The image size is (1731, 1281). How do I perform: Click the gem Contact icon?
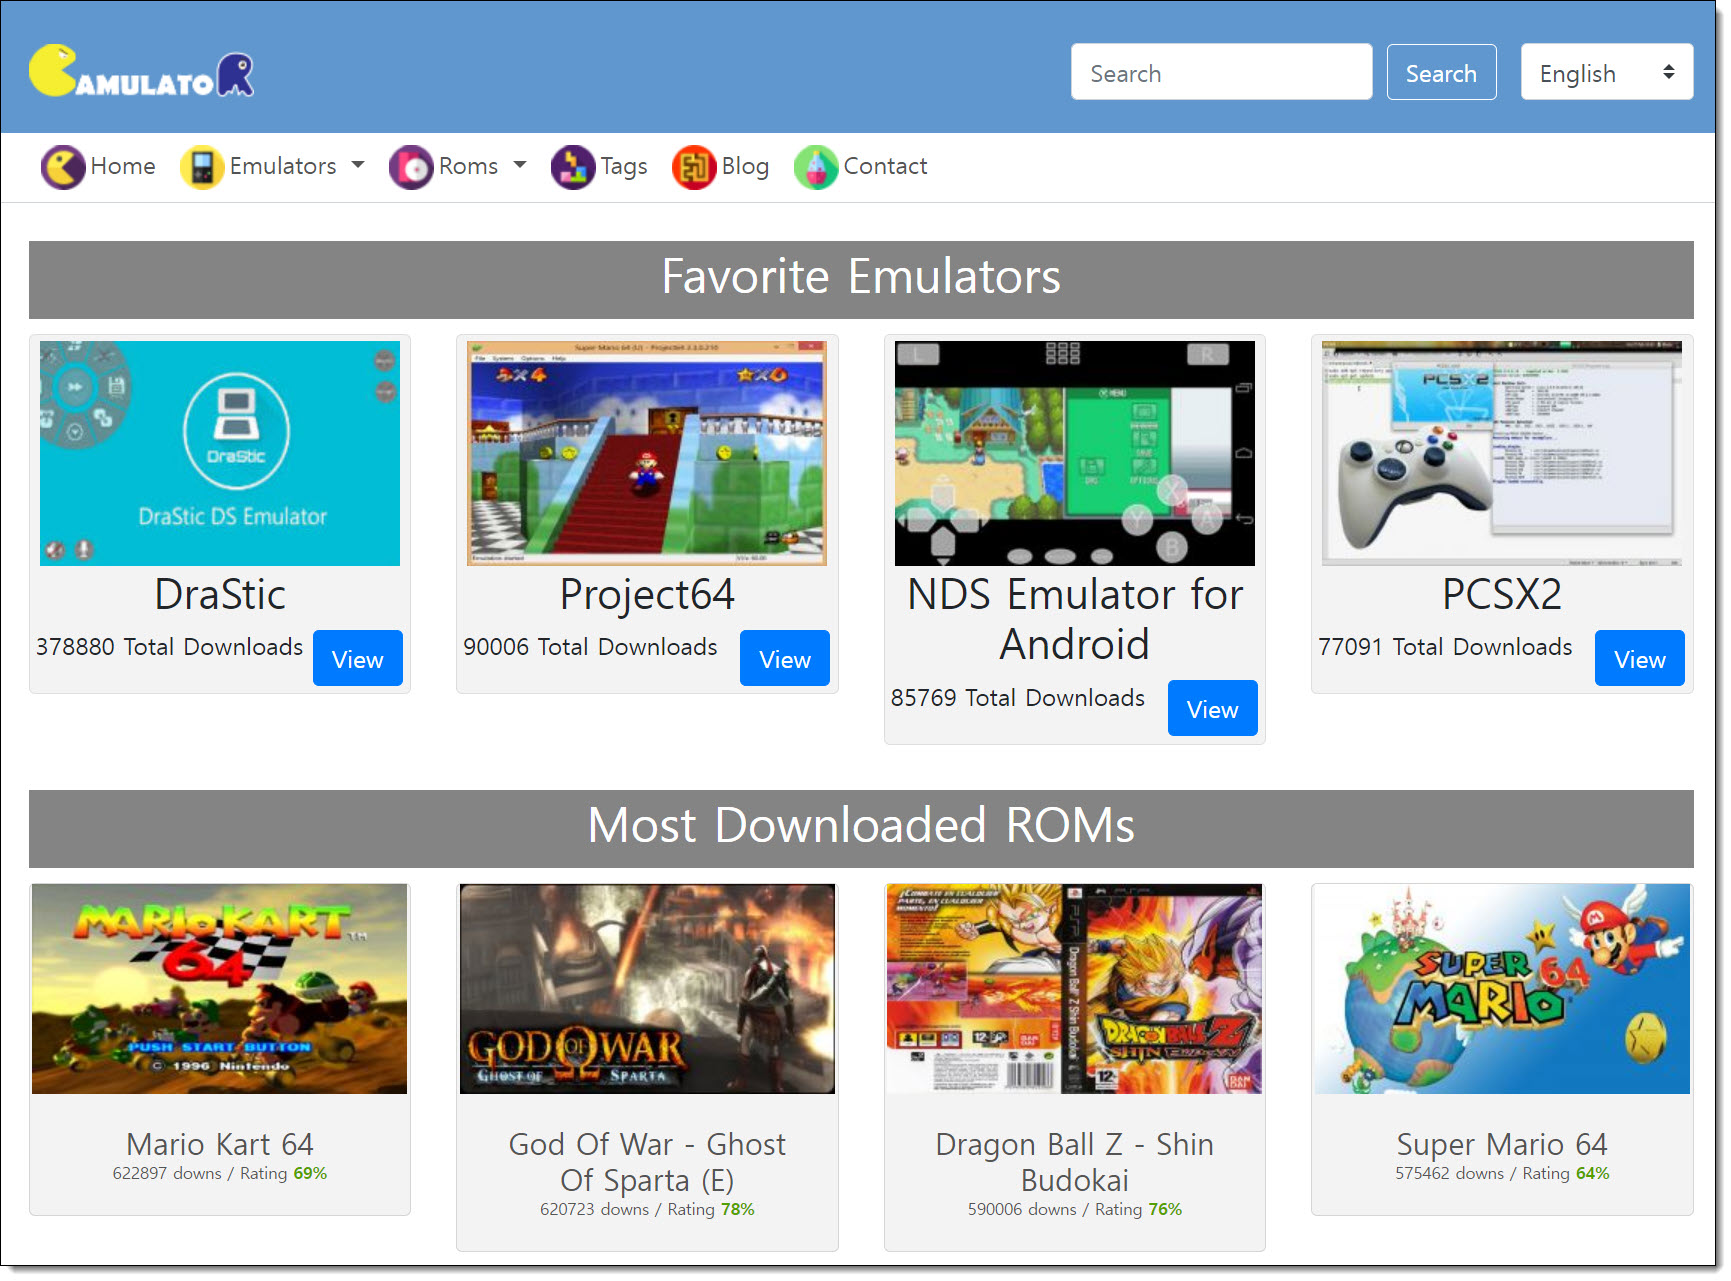815,167
